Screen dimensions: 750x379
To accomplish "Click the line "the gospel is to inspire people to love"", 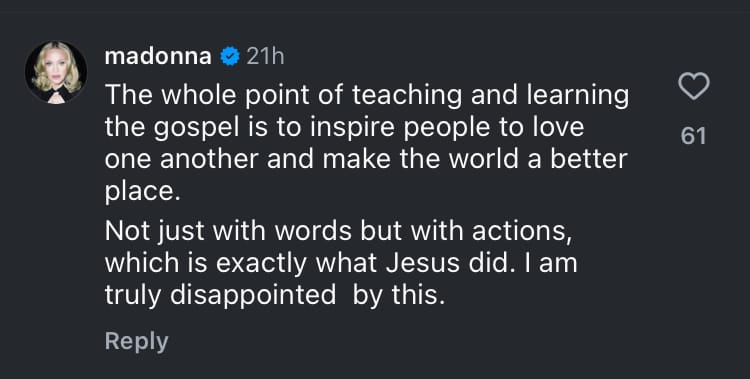I will tap(344, 128).
